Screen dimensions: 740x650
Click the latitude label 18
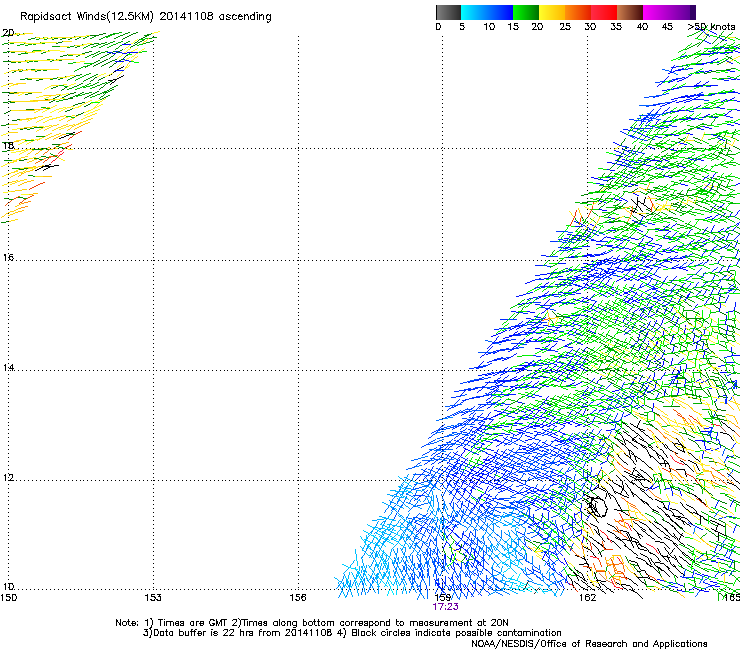8,145
